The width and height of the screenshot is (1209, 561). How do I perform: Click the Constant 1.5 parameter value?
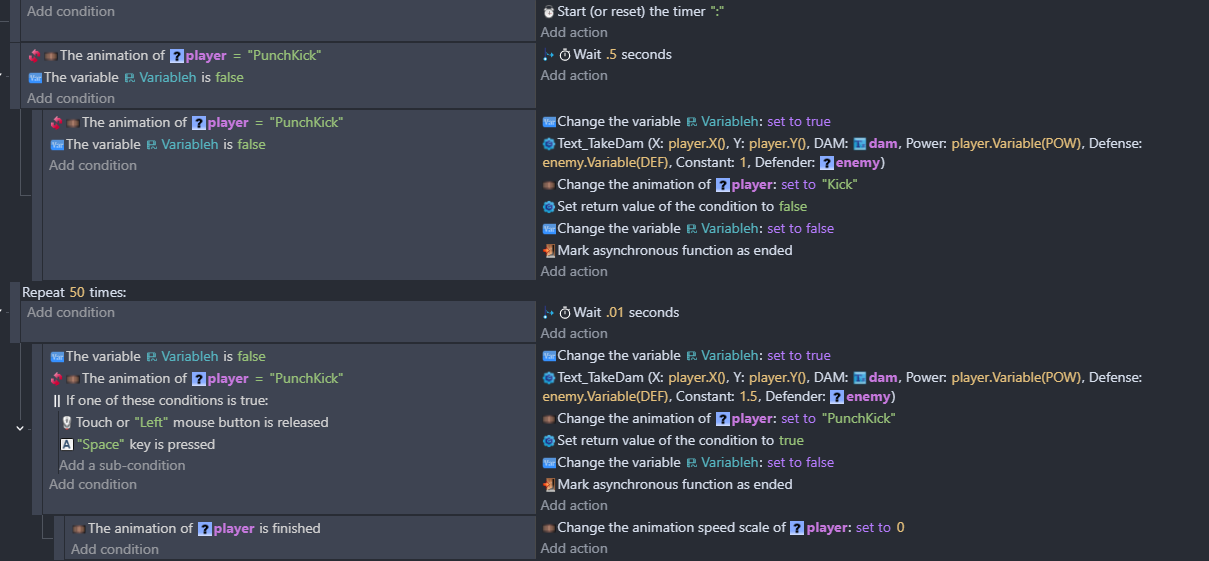pyautogui.click(x=750, y=397)
